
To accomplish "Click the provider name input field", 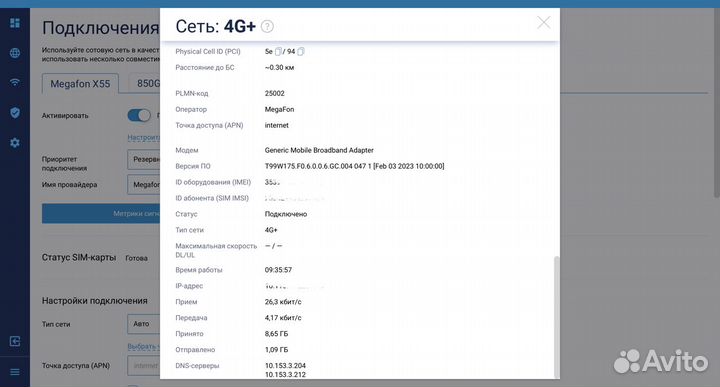I will click(x=144, y=185).
